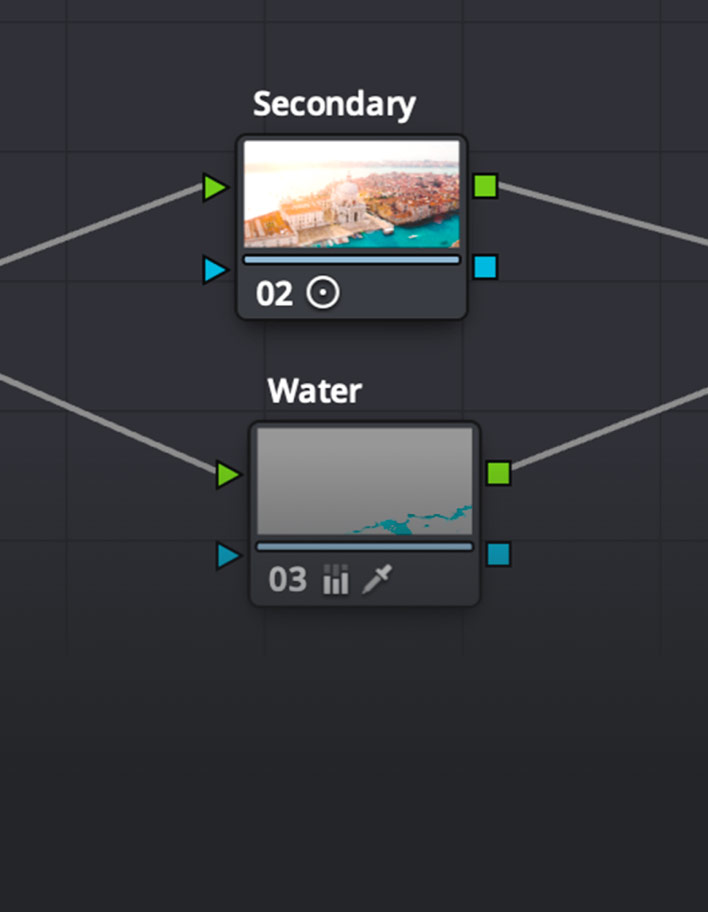The image size is (708, 912).
Task: Click the node number 03
Action: [287, 580]
